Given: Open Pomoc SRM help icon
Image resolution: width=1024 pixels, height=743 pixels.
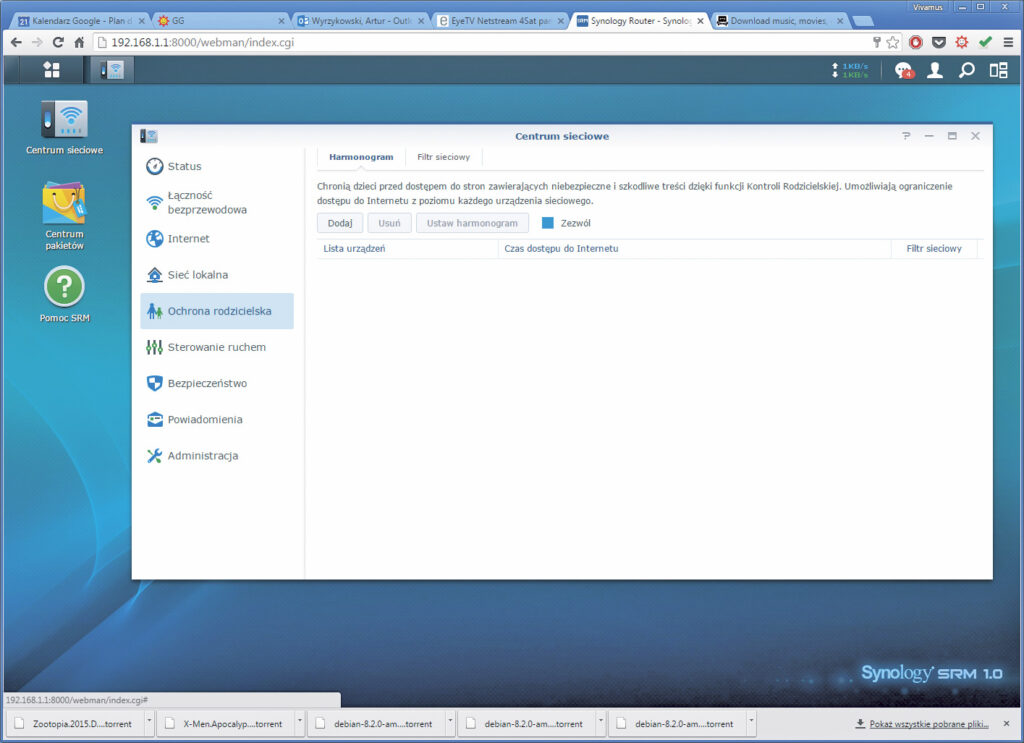Looking at the screenshot, I should pos(64,288).
